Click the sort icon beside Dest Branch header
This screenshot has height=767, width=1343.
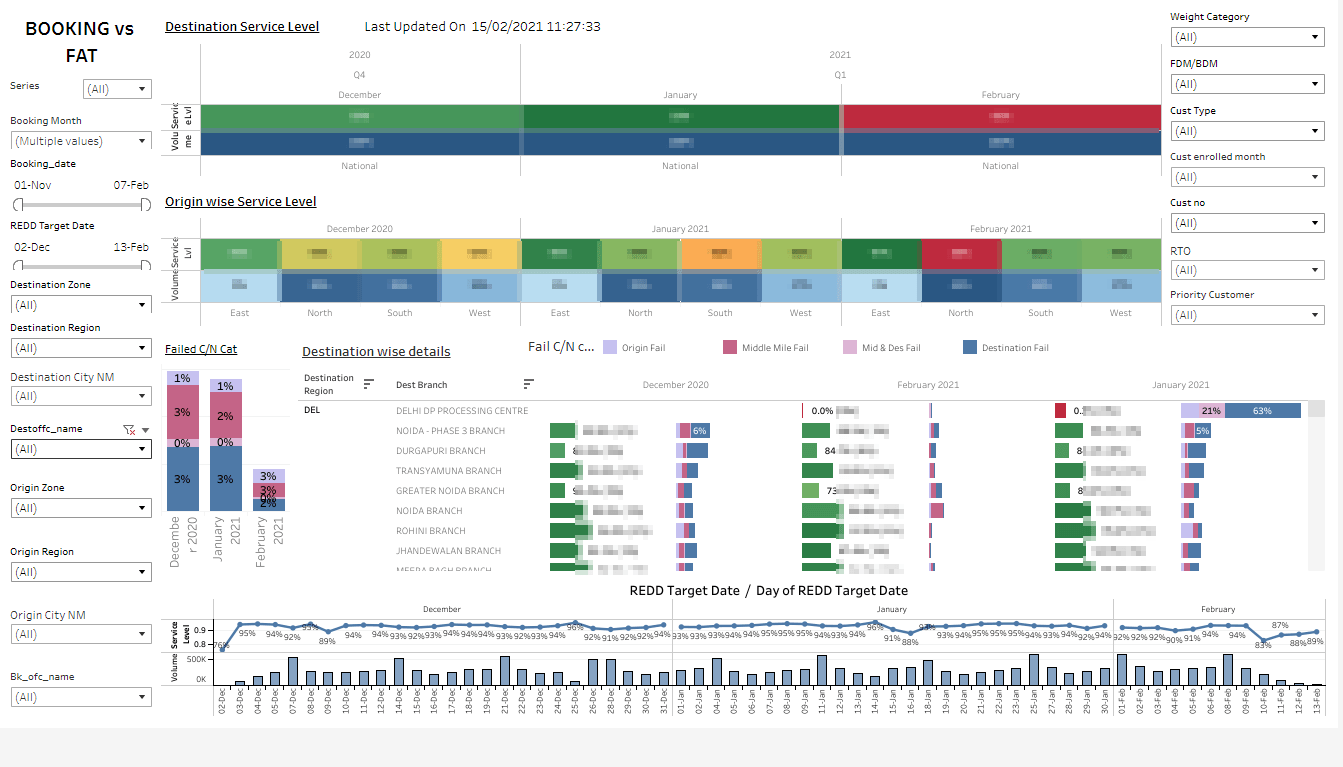[527, 383]
